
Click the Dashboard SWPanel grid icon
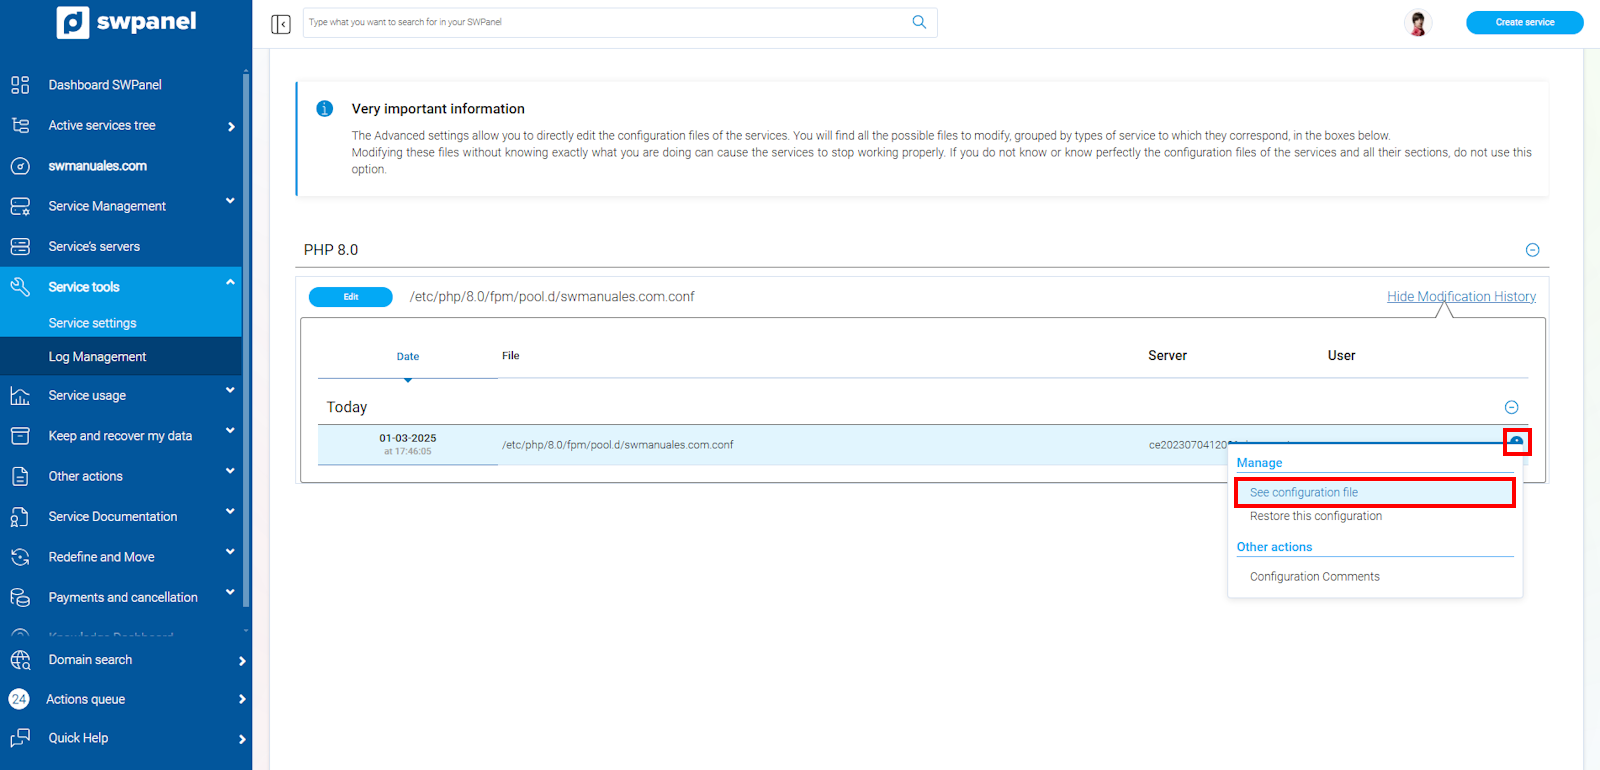[x=20, y=85]
